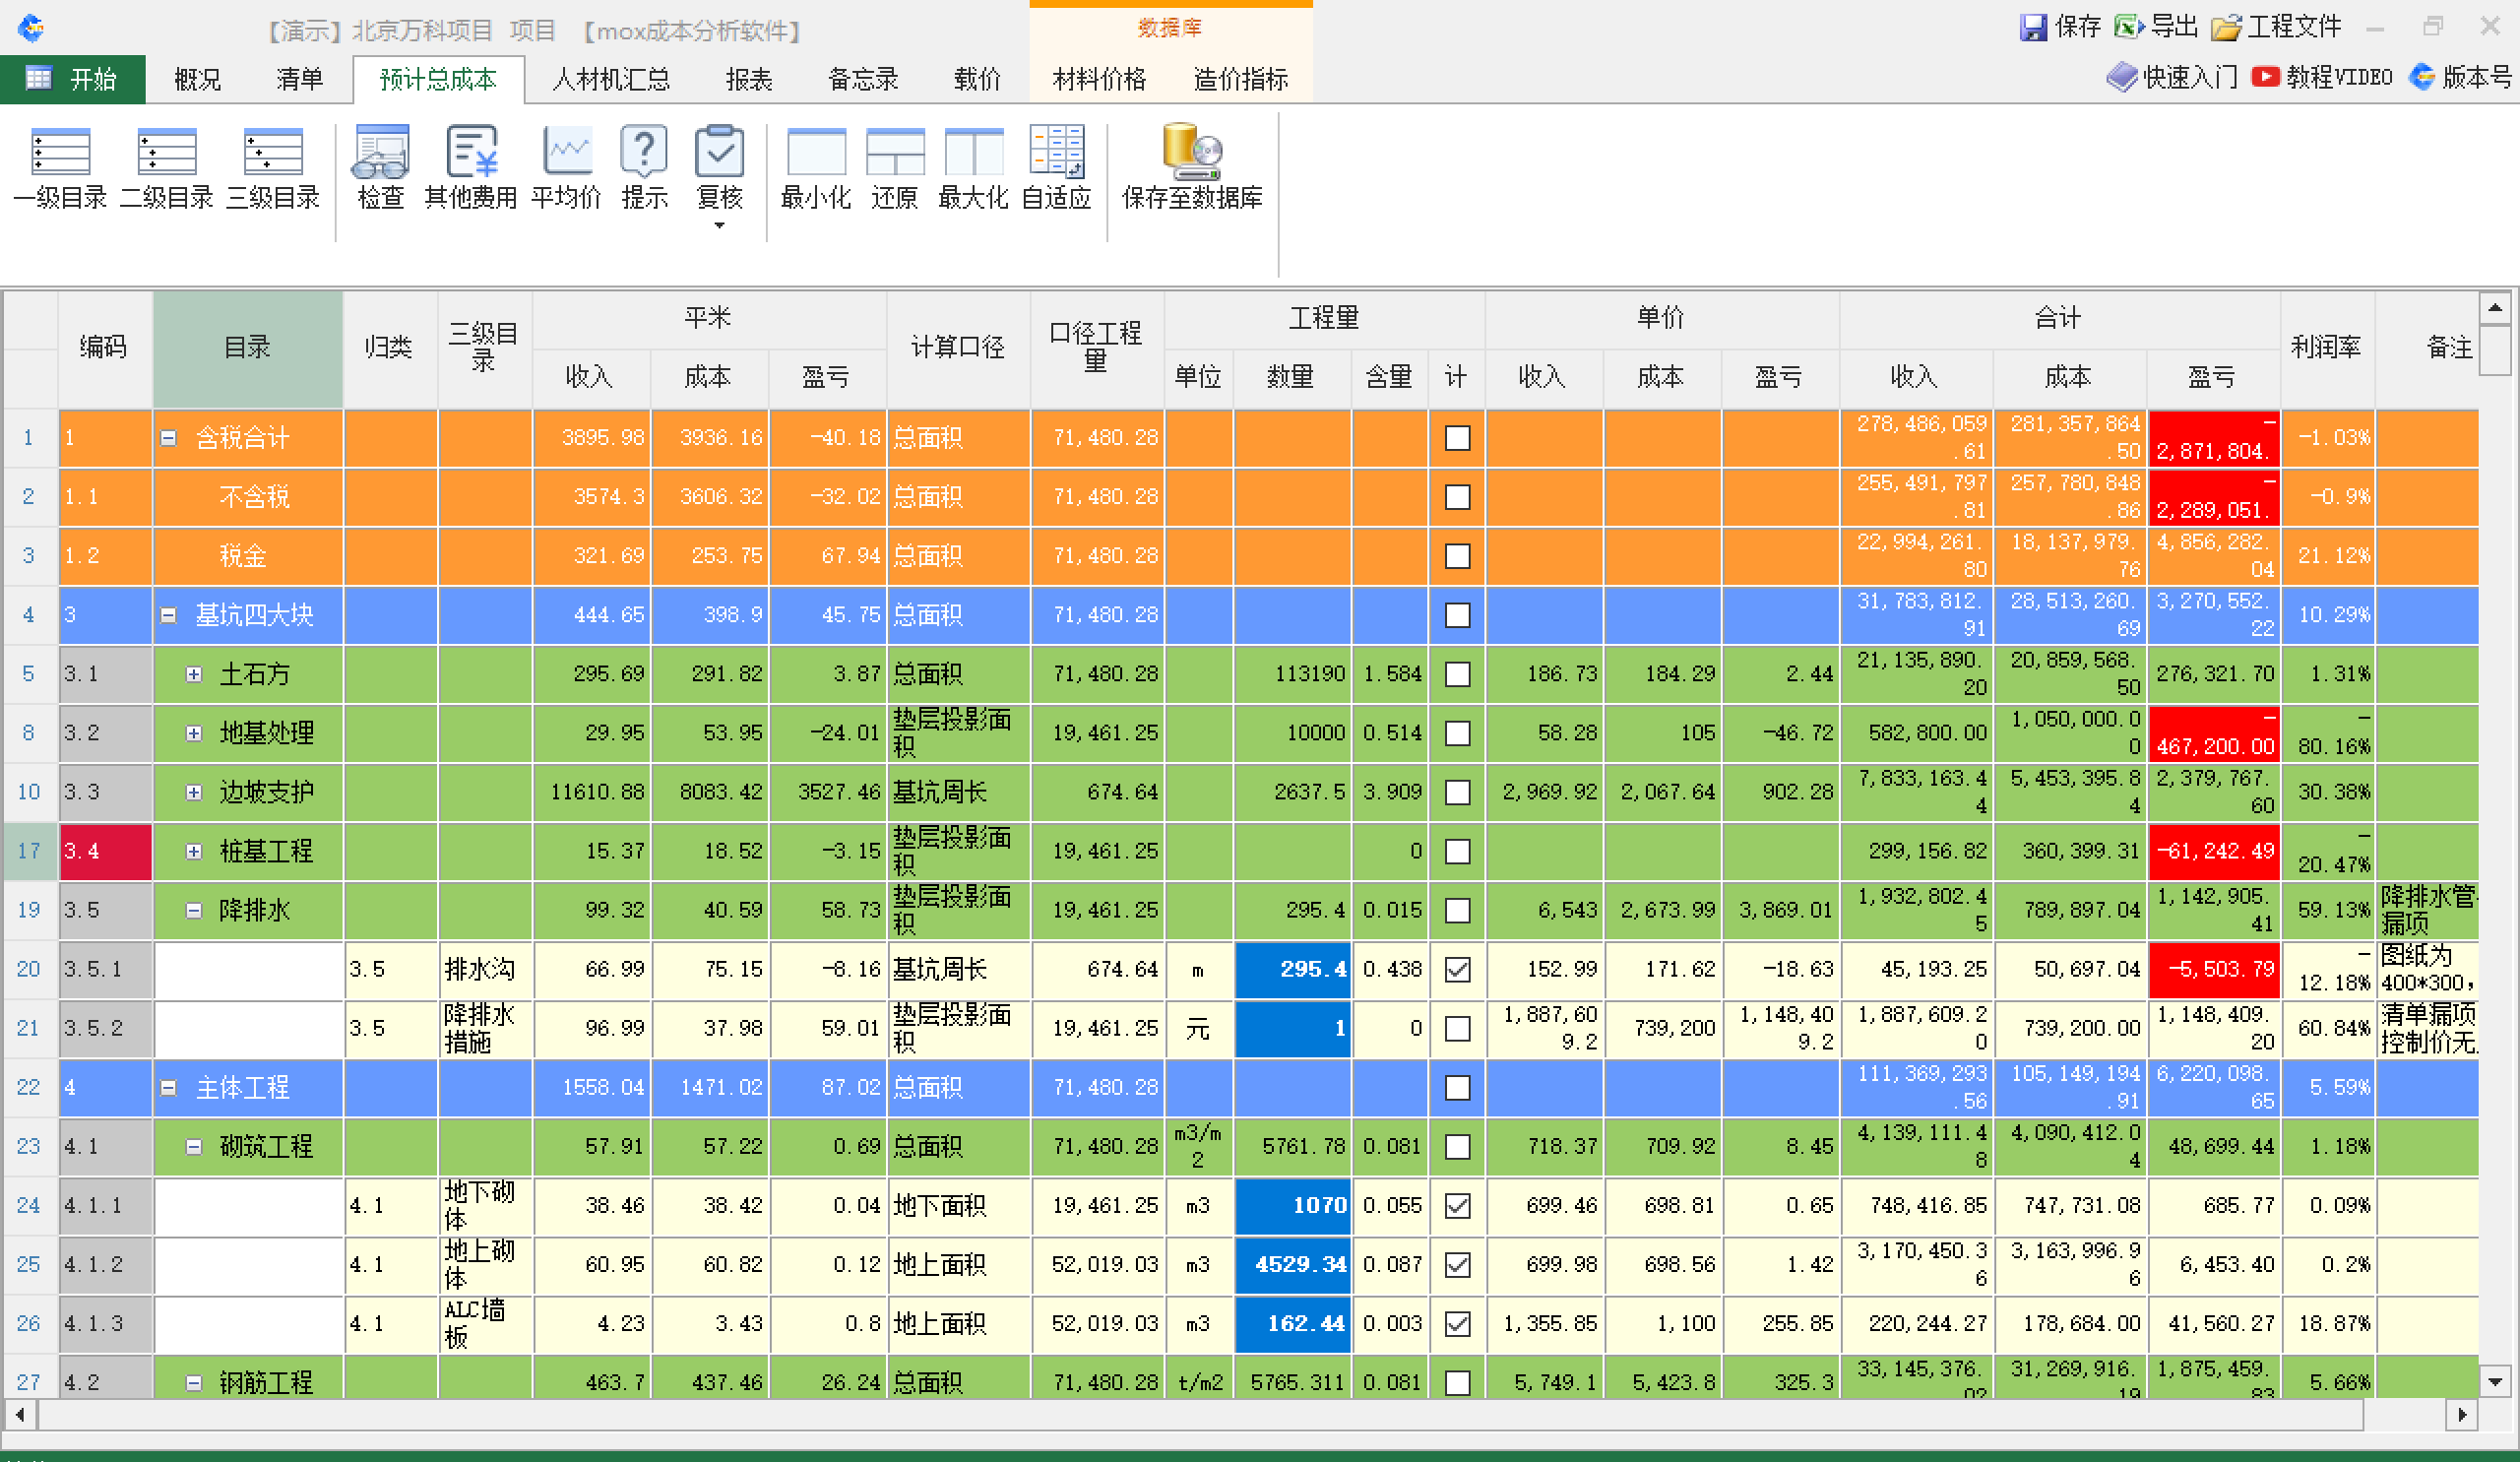Collapse the 砌筑工程 node
Screen dimensions: 2520x1462
click(x=194, y=1146)
